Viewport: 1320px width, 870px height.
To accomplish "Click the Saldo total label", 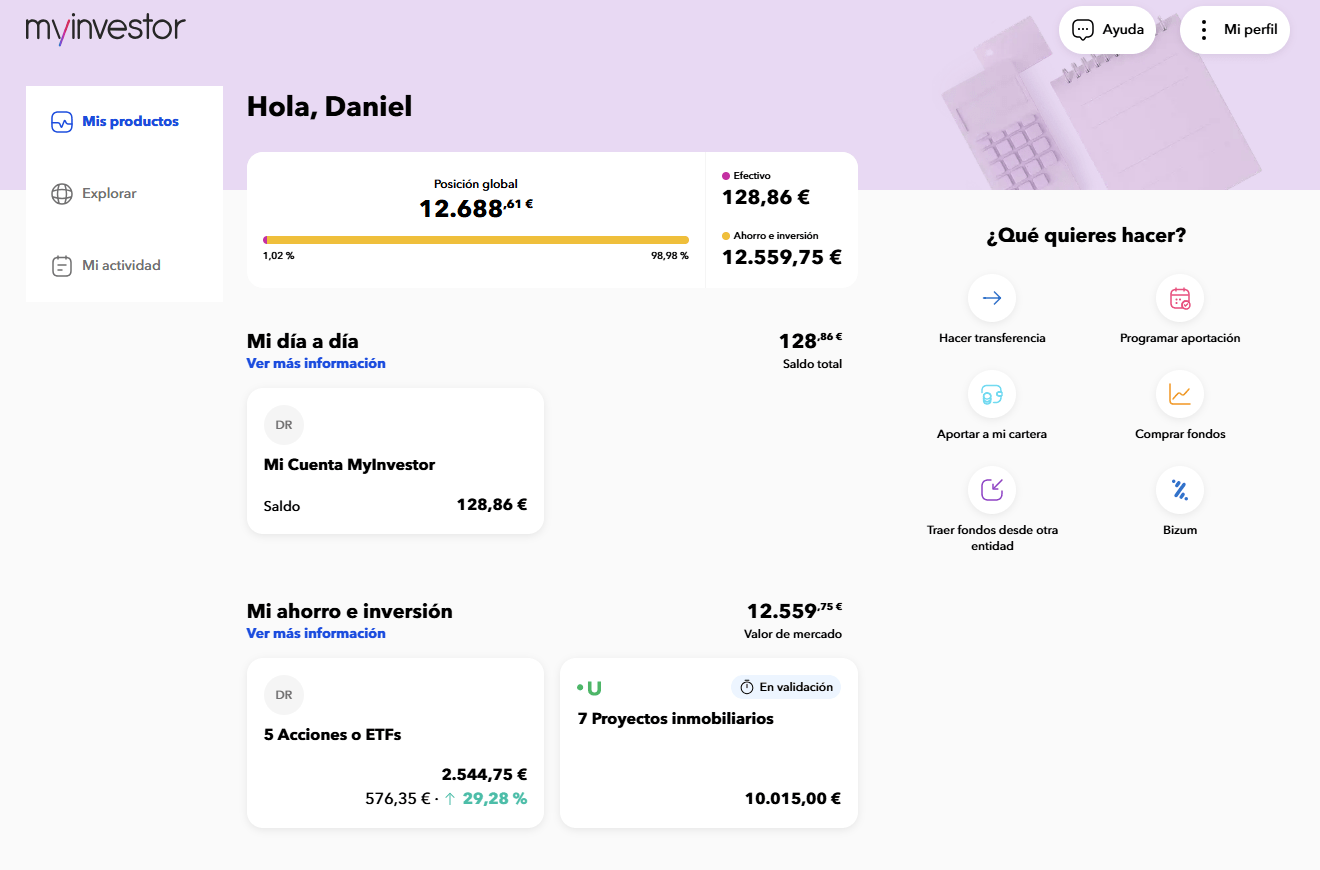I will click(x=813, y=364).
